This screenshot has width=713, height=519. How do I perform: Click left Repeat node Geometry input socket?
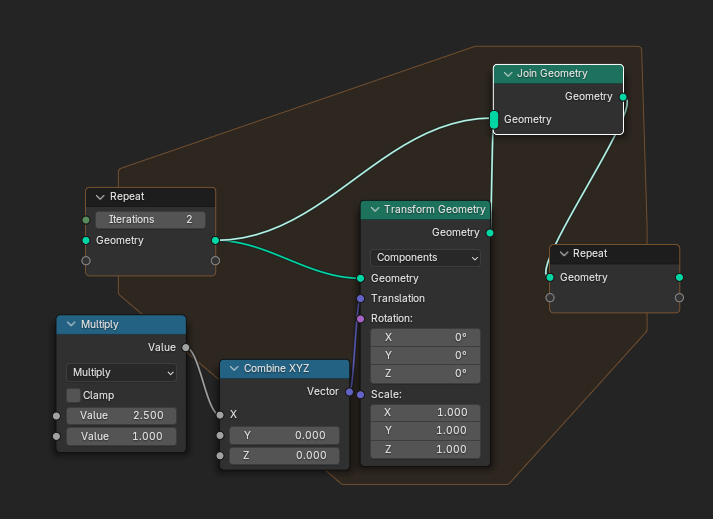(86, 240)
